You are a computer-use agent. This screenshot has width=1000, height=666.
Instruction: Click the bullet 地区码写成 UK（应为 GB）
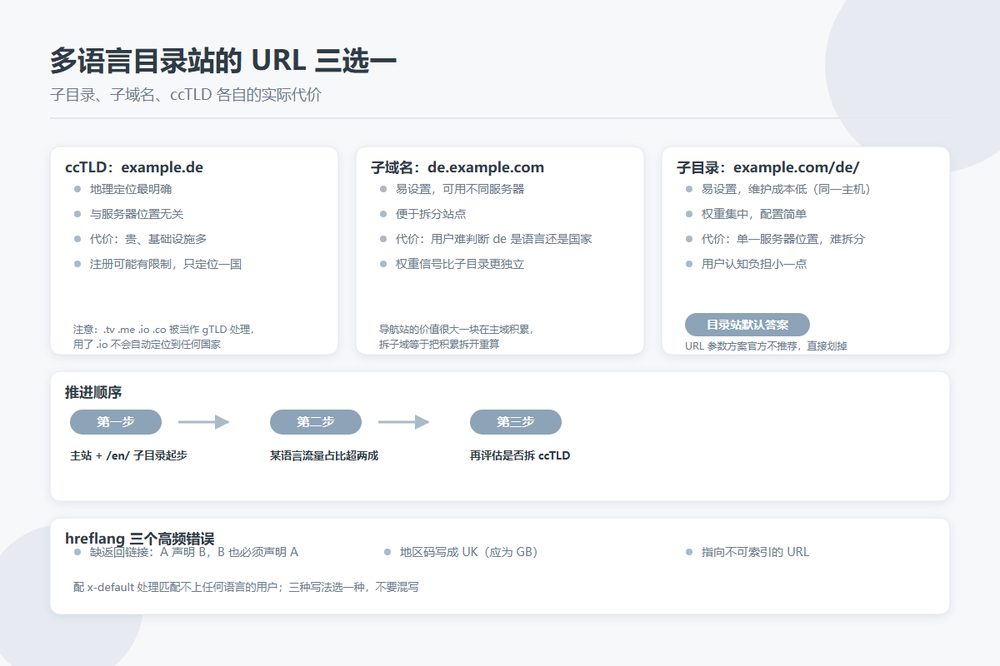coord(469,552)
